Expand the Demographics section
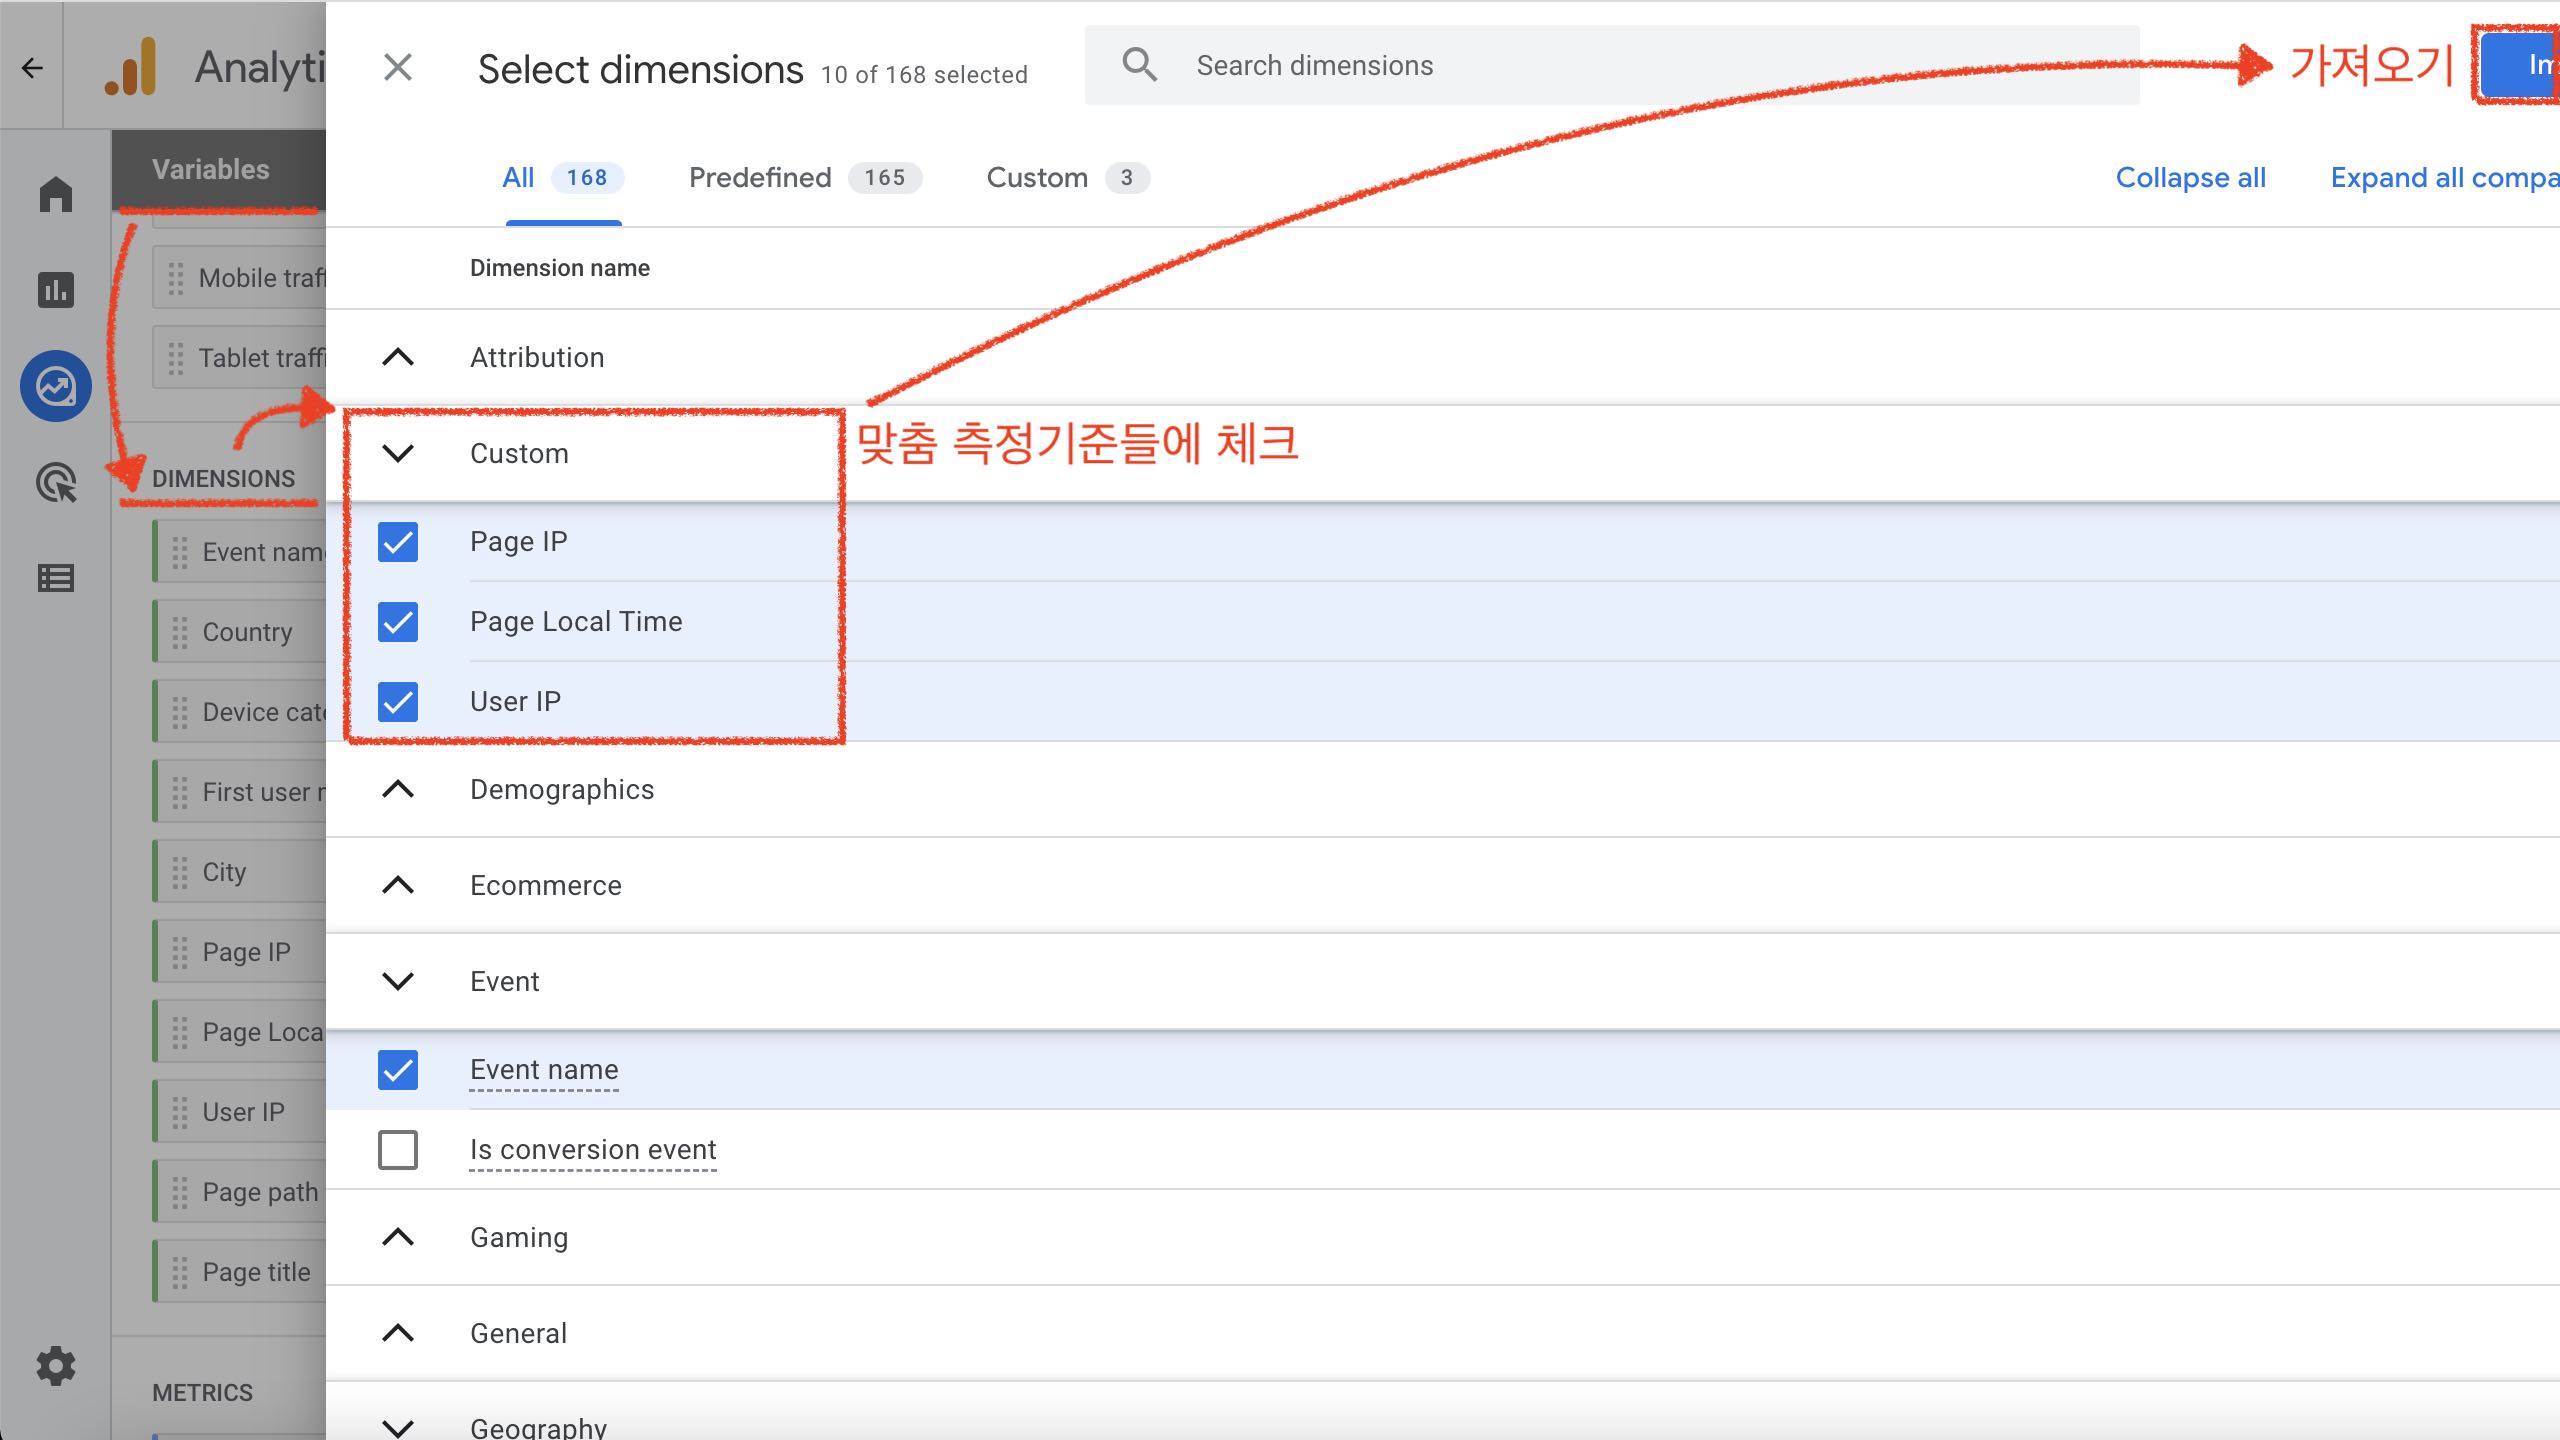Viewport: 2560px width, 1440px height. [398, 790]
